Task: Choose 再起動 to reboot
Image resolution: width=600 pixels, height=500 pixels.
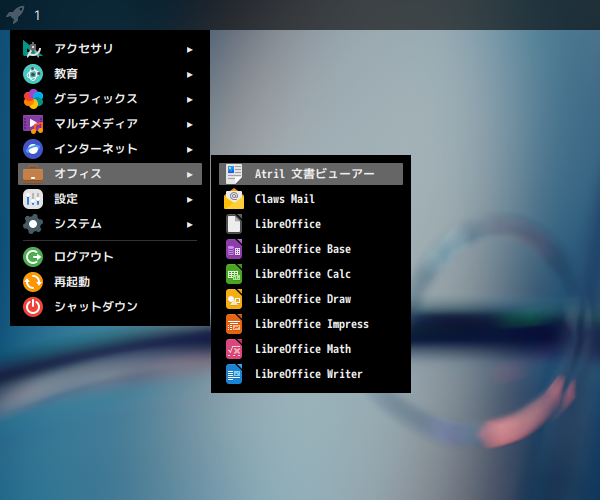Action: [110, 282]
